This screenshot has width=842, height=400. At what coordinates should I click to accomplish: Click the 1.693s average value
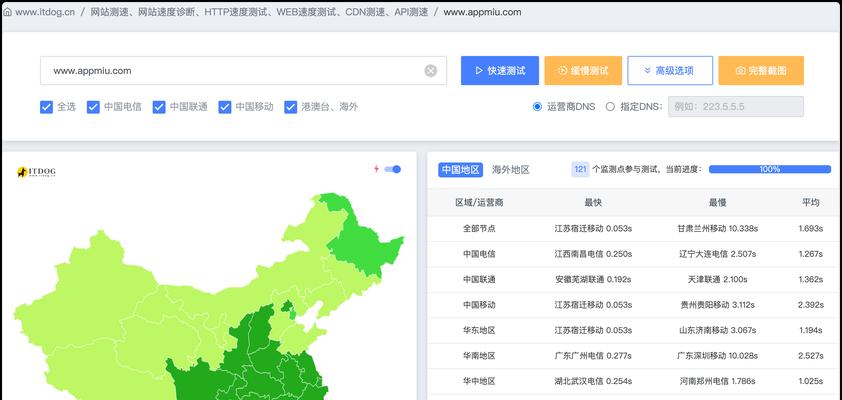[811, 228]
